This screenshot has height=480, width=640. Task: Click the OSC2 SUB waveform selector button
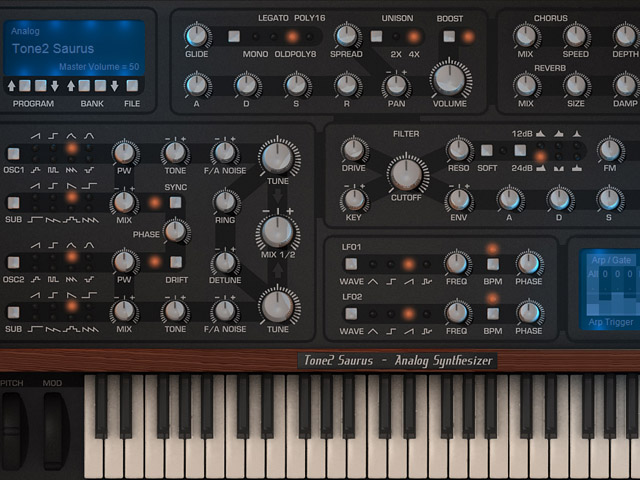(13, 313)
